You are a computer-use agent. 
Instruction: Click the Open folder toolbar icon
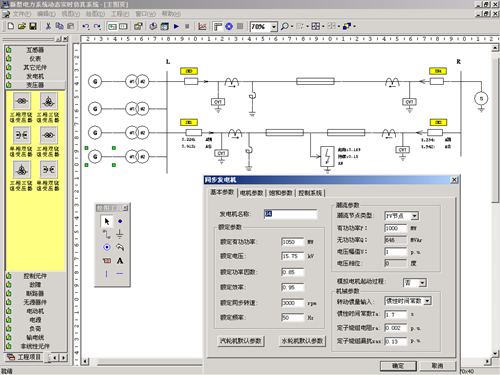pos(22,26)
